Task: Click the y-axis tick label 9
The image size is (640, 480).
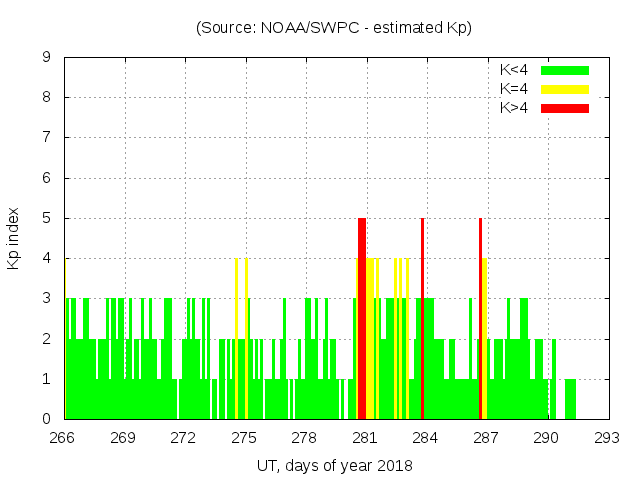Action: pos(46,58)
